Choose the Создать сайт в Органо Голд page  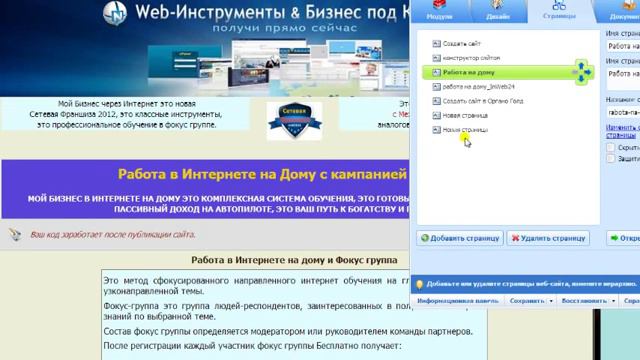tap(483, 101)
